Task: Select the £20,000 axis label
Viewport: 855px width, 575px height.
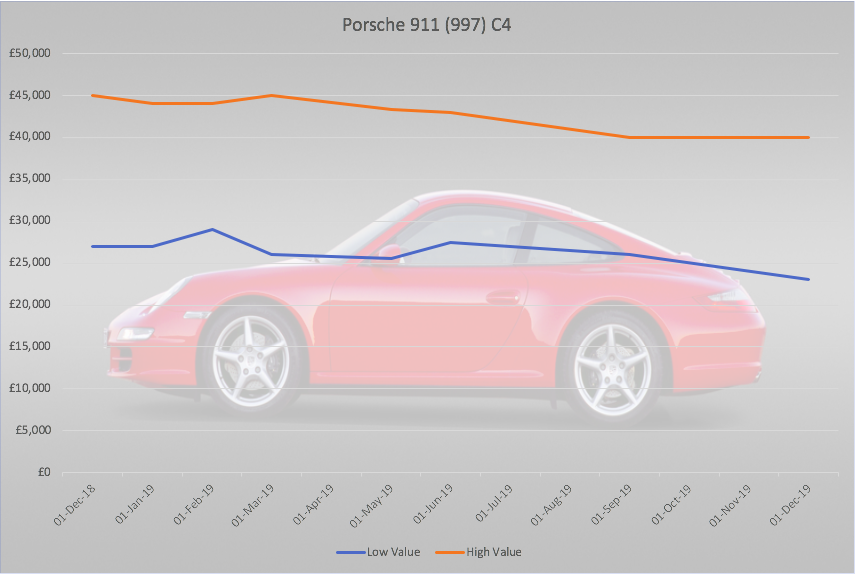Action: pos(30,304)
